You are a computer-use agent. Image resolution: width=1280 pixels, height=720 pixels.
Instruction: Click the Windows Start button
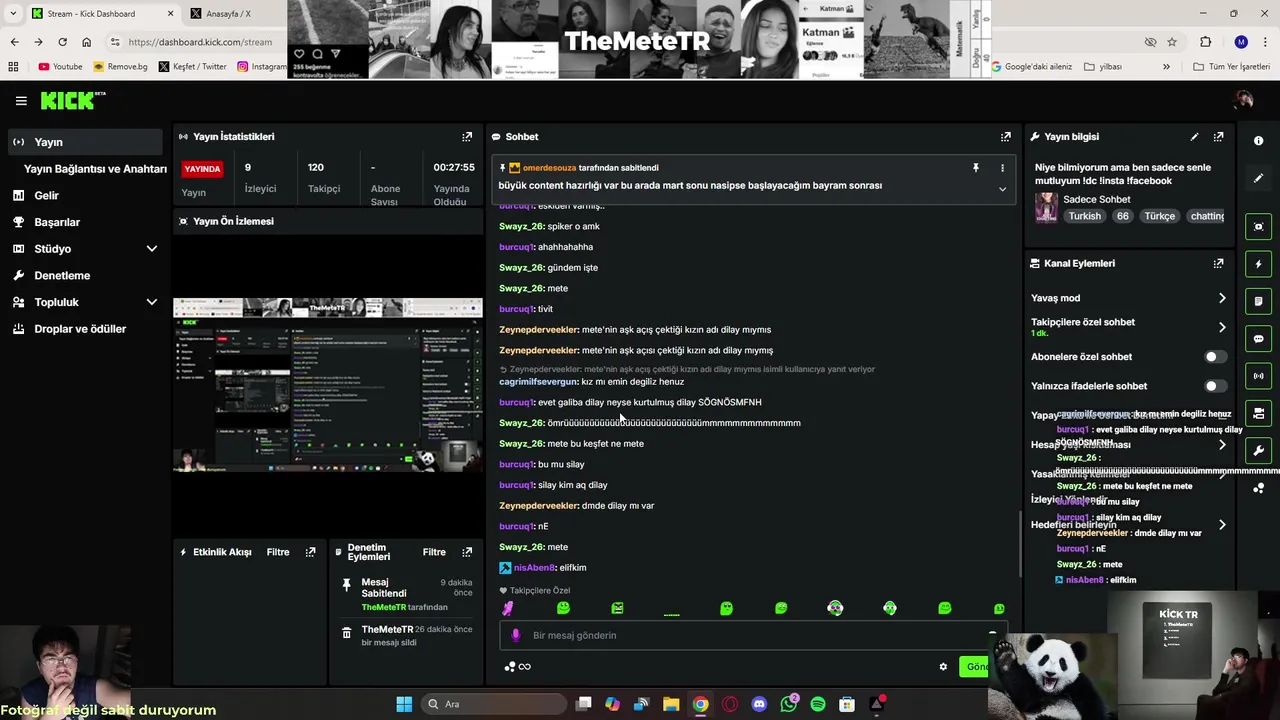404,704
